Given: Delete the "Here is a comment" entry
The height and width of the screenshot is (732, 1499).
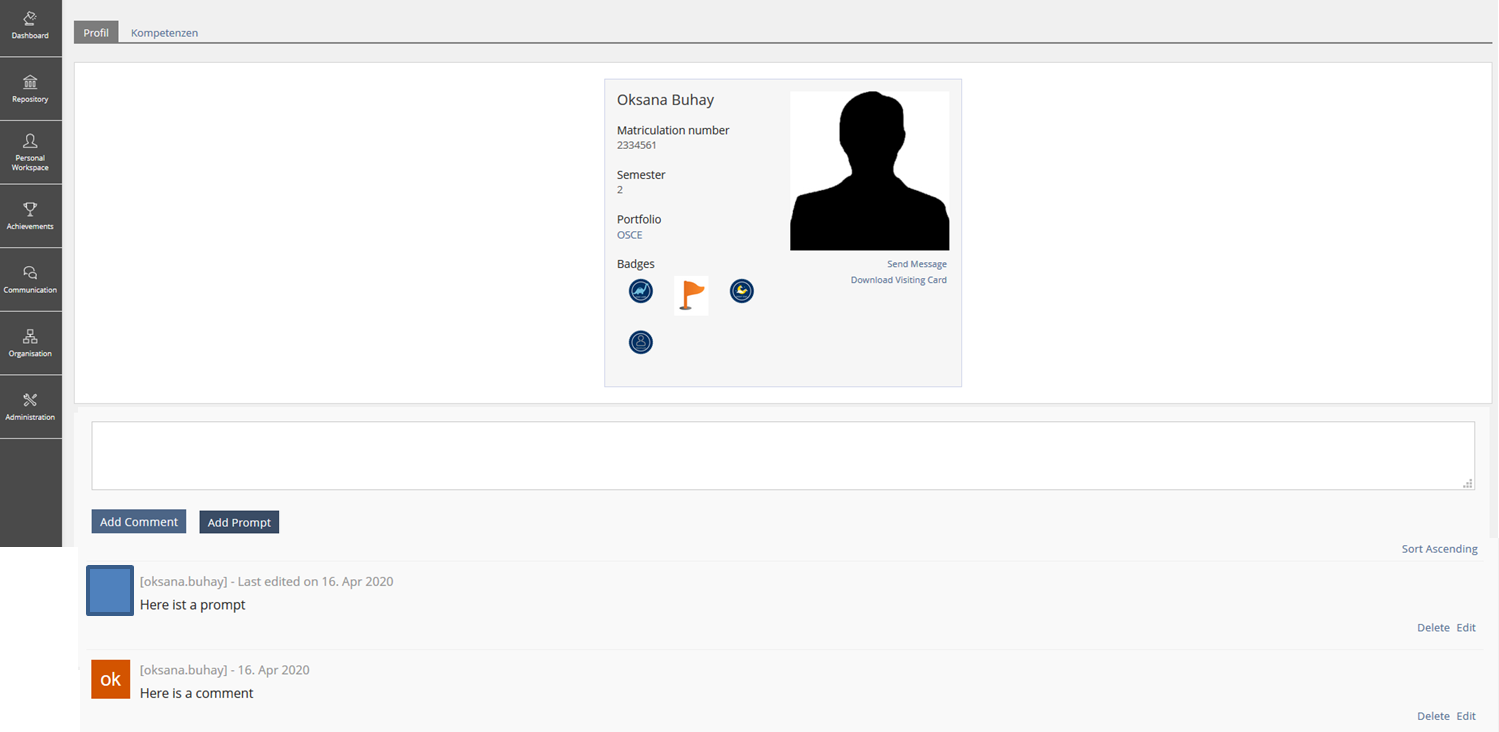Looking at the screenshot, I should point(1433,716).
